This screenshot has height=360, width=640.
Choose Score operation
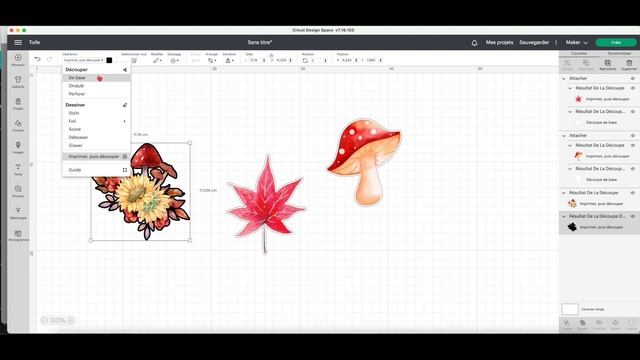pos(96,129)
